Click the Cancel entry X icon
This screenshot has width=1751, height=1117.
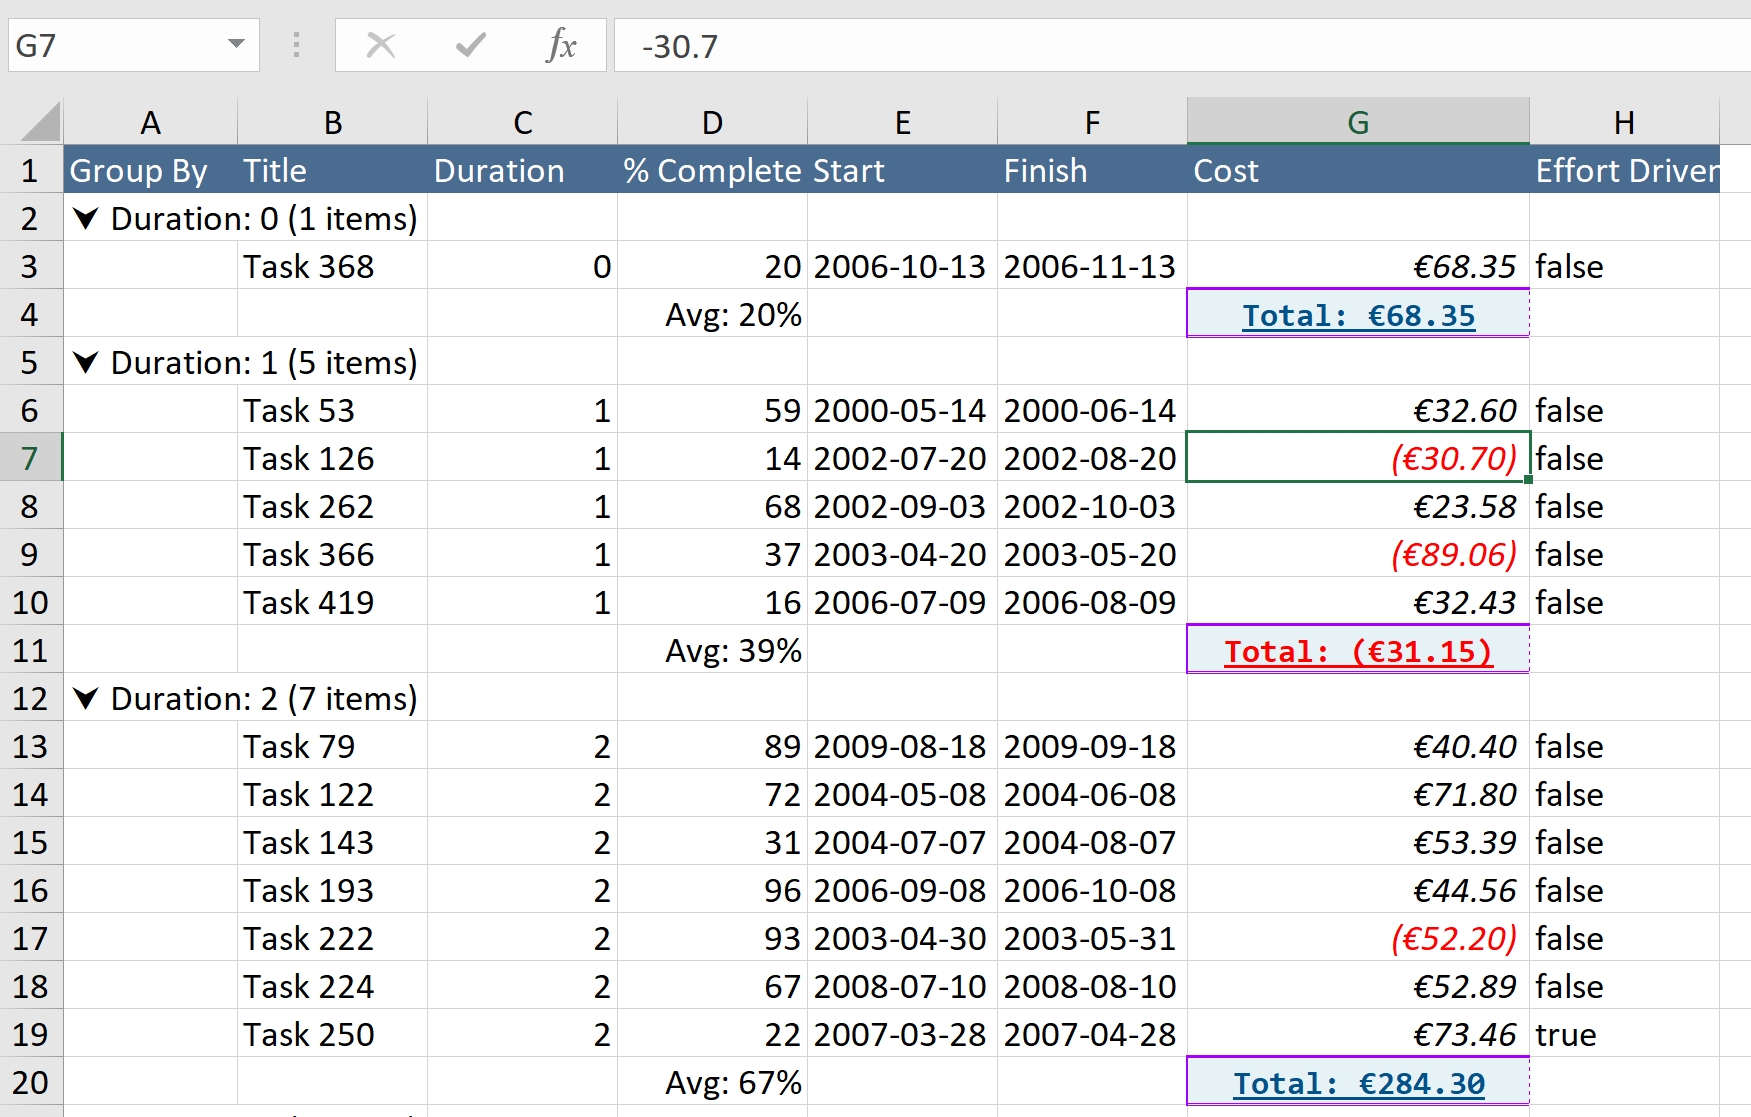[381, 46]
